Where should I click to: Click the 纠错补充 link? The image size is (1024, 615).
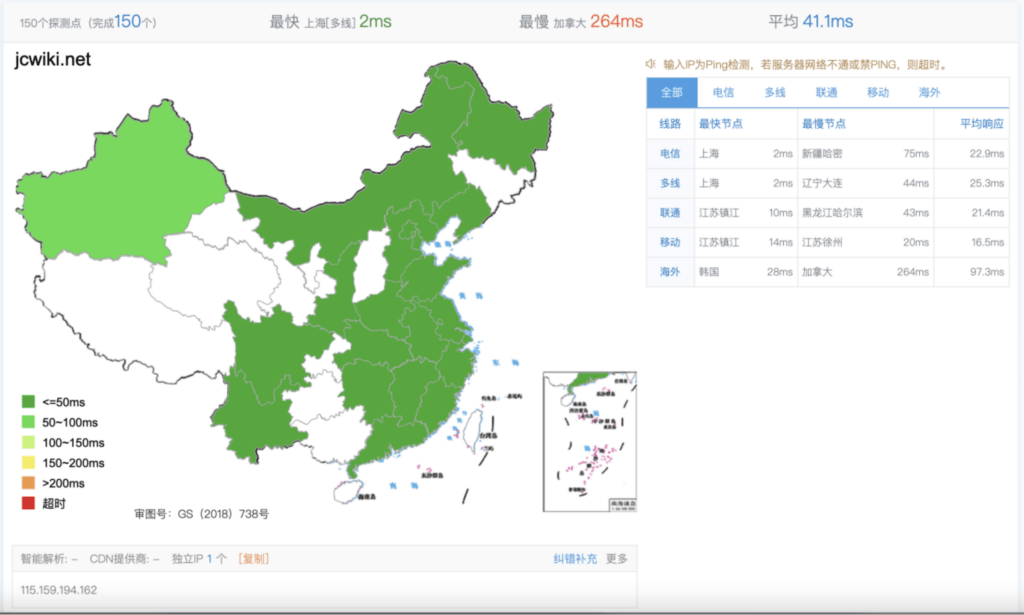pos(575,559)
